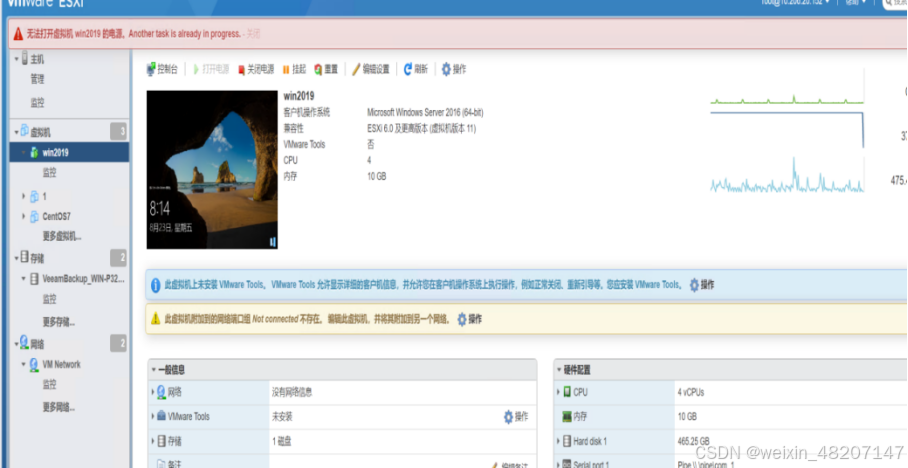Click the 关闭电源 power off button
The height and width of the screenshot is (468, 908).
coord(255,69)
